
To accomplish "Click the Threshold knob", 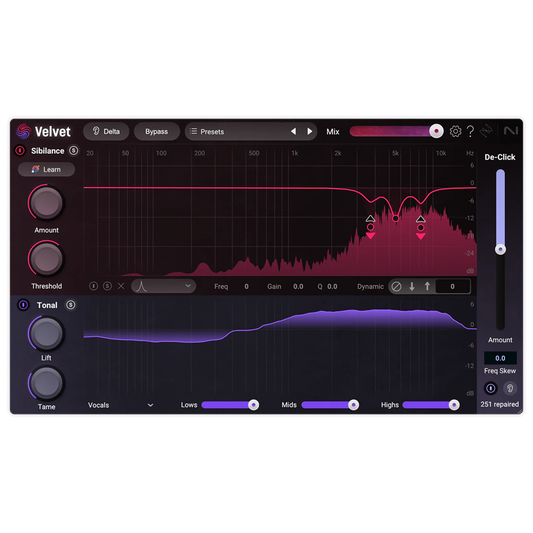I will (46, 259).
